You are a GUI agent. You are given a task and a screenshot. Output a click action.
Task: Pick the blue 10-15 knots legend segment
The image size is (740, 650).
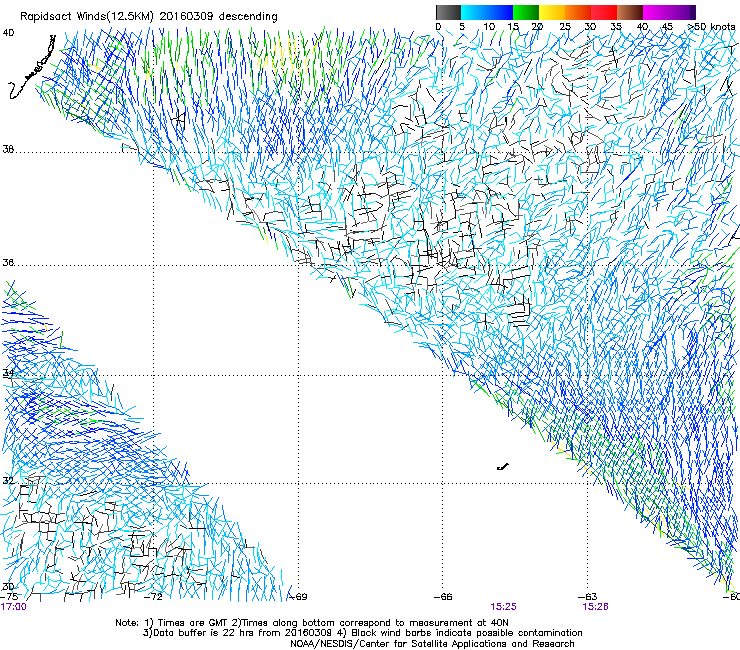(x=500, y=12)
